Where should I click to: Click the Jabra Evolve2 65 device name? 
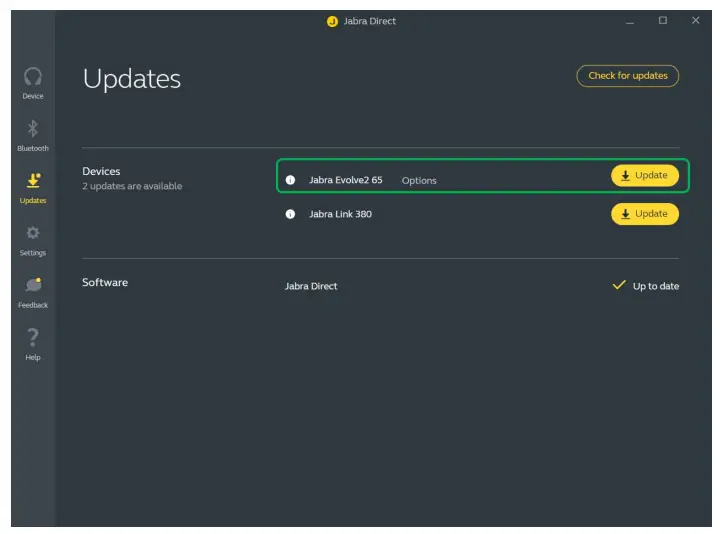[345, 181]
